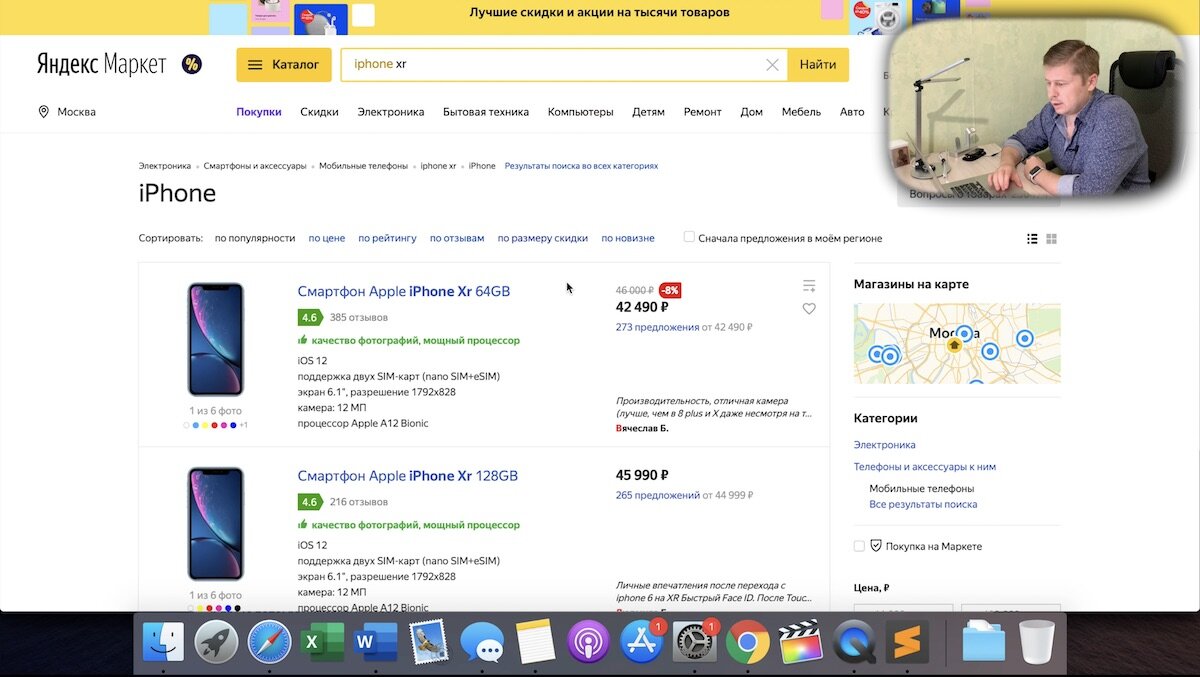This screenshot has height=677, width=1200.
Task: Open the Покупки menu item
Action: (x=259, y=112)
